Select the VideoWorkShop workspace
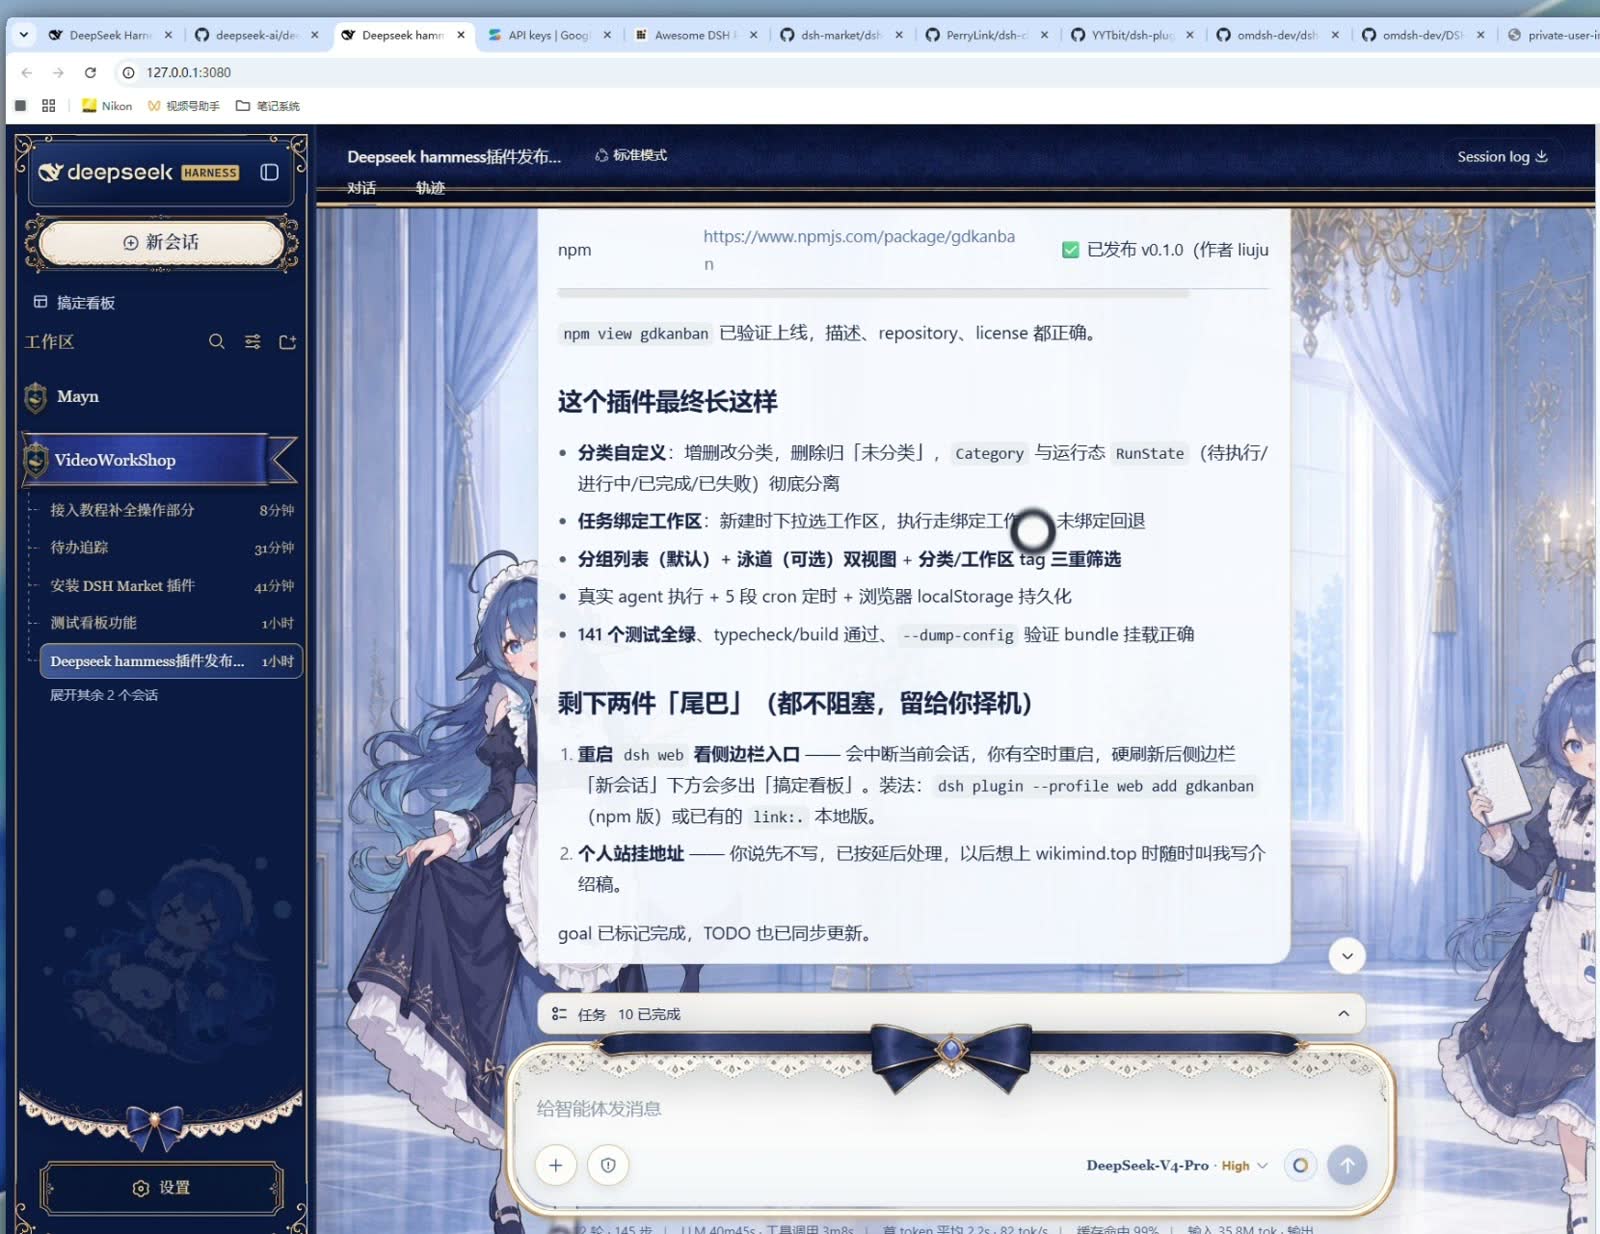Screen dimensions: 1600x1234 pos(160,460)
